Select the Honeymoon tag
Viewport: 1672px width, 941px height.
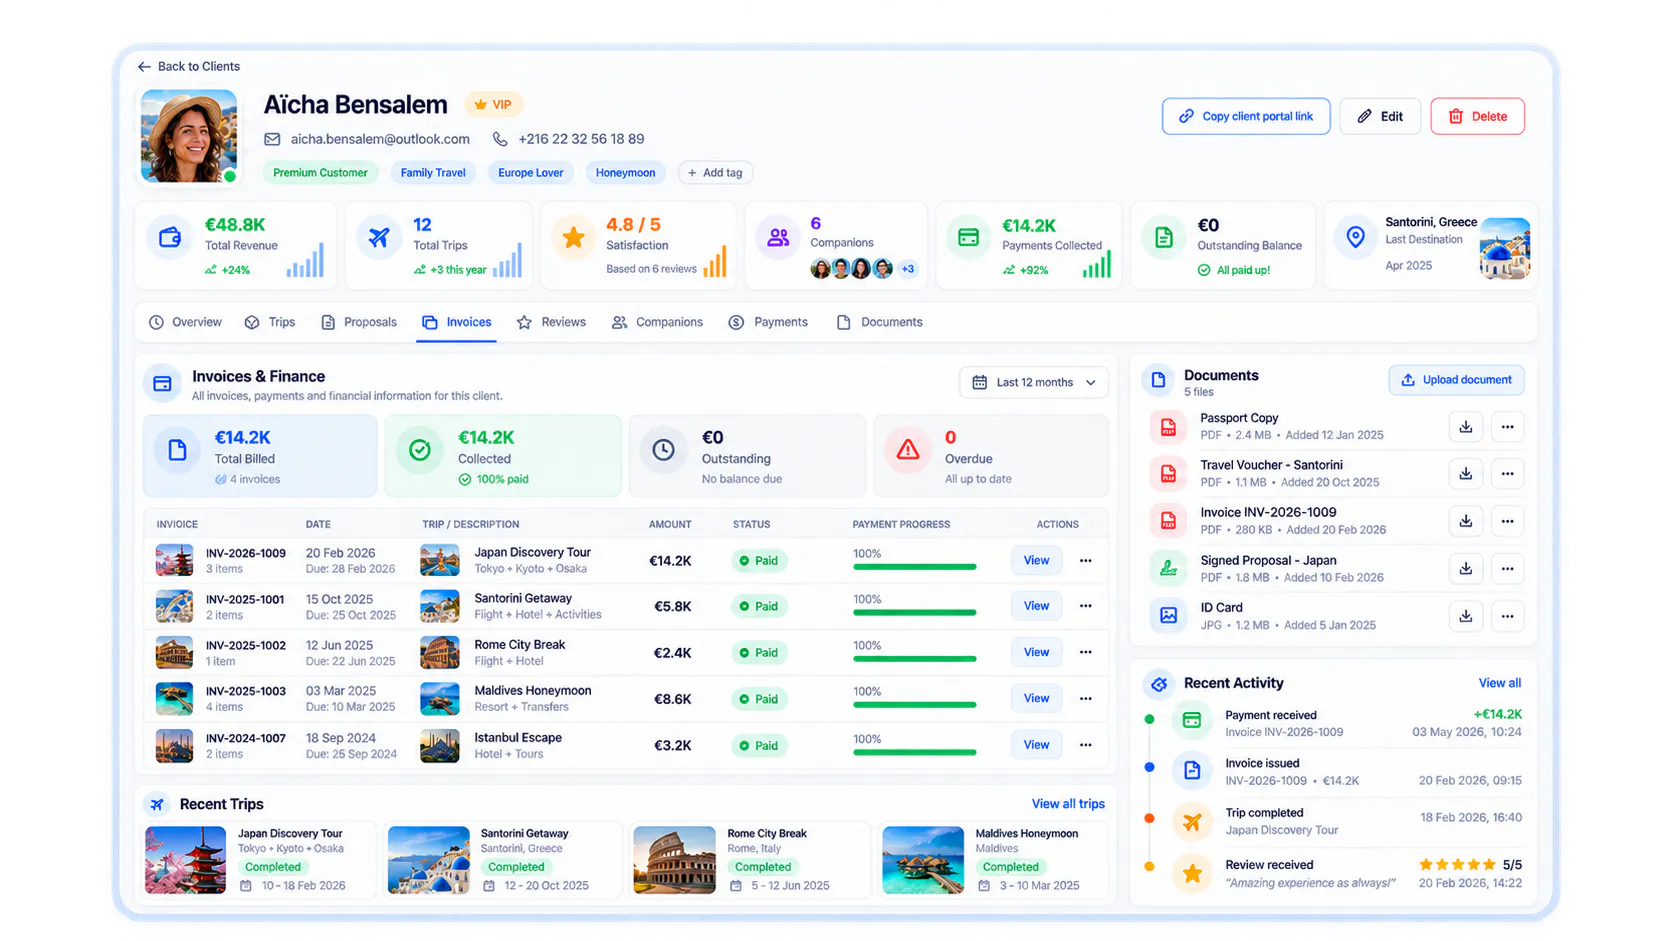pyautogui.click(x=625, y=173)
